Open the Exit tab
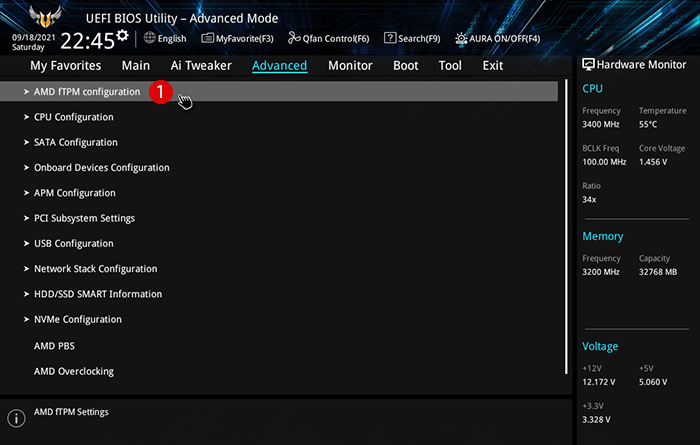 pos(492,66)
